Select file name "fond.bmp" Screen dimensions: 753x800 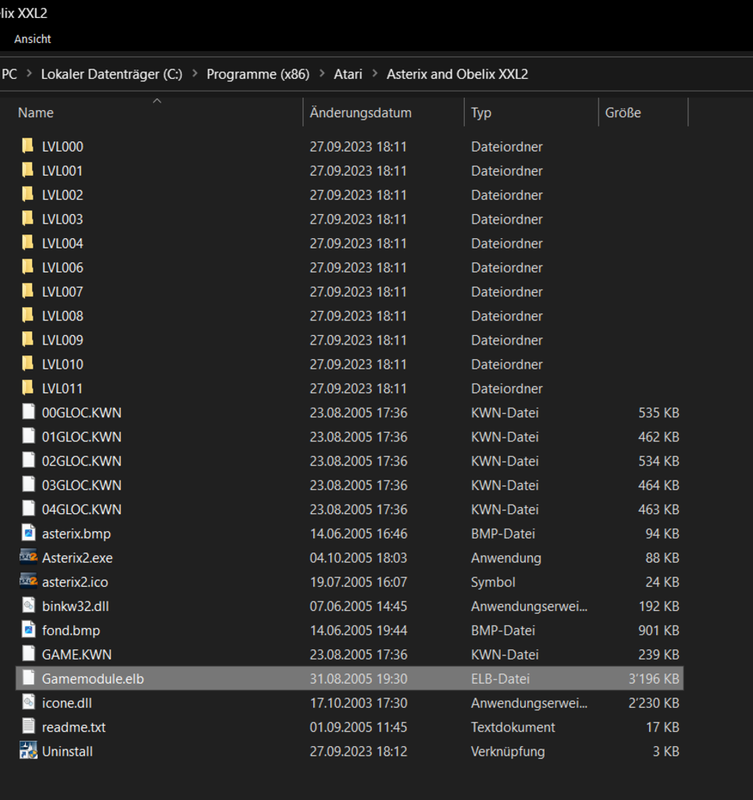(x=71, y=630)
